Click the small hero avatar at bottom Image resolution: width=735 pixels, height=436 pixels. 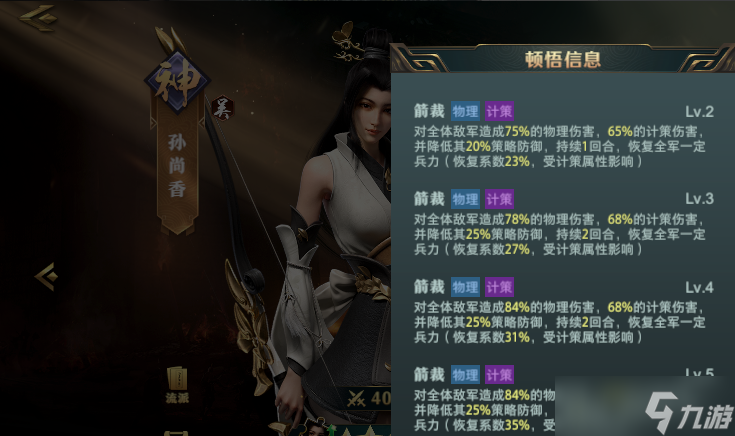(315, 428)
